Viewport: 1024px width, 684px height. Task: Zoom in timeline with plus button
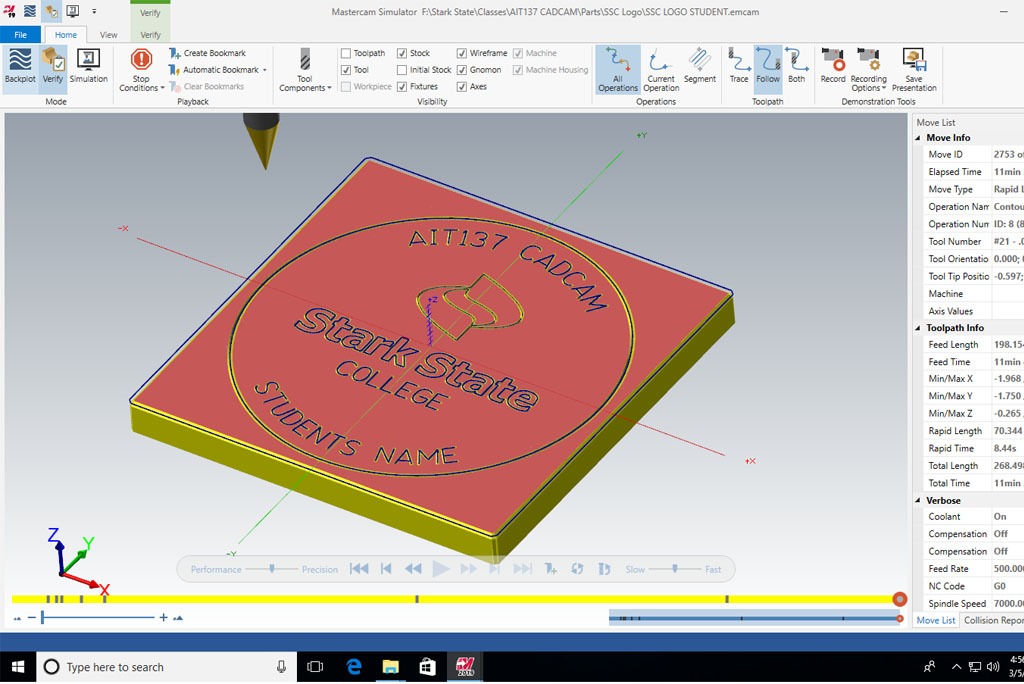(x=163, y=617)
